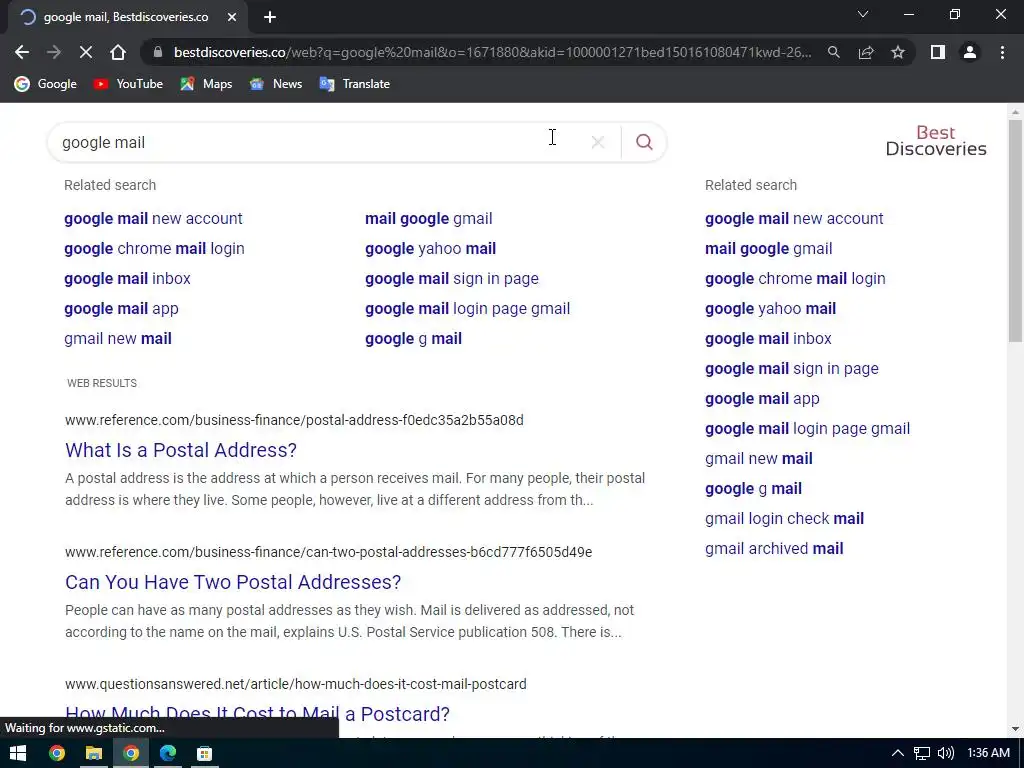This screenshot has width=1024, height=768.
Task: Open File Explorer from the taskbar
Action: tap(93, 753)
